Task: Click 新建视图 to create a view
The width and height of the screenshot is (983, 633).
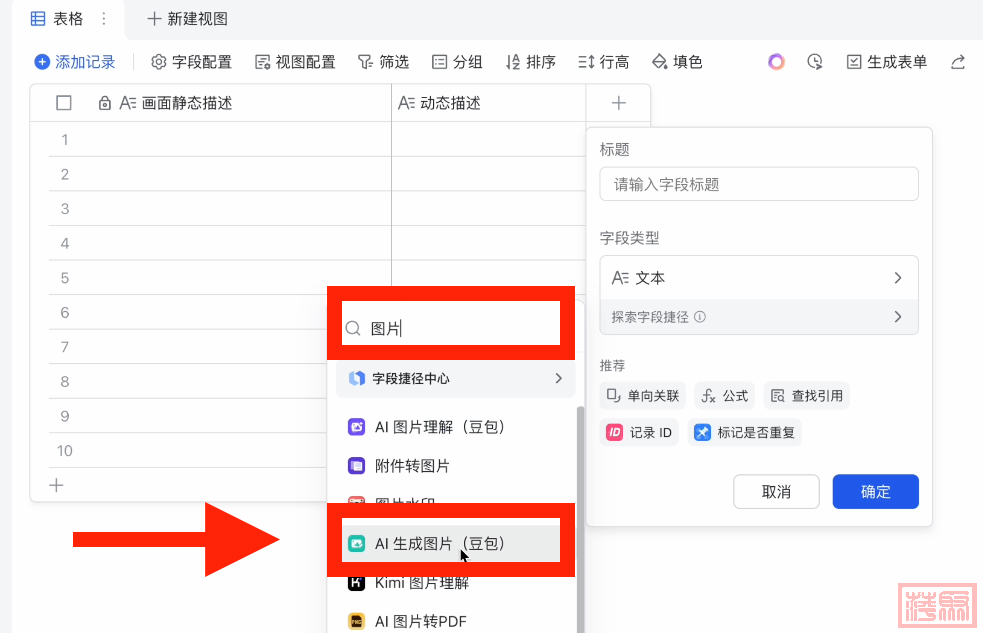Action: 187,18
